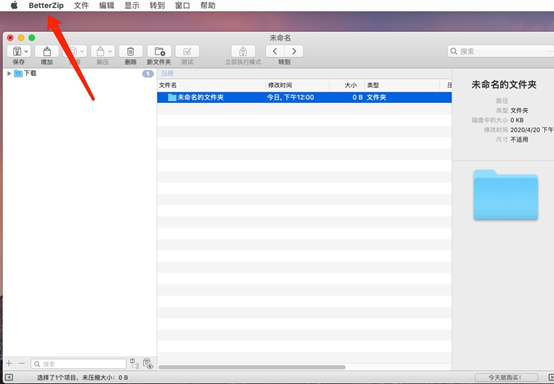Open the 解压 (Extract) dropdown arrow
554x384 pixels.
tap(110, 52)
